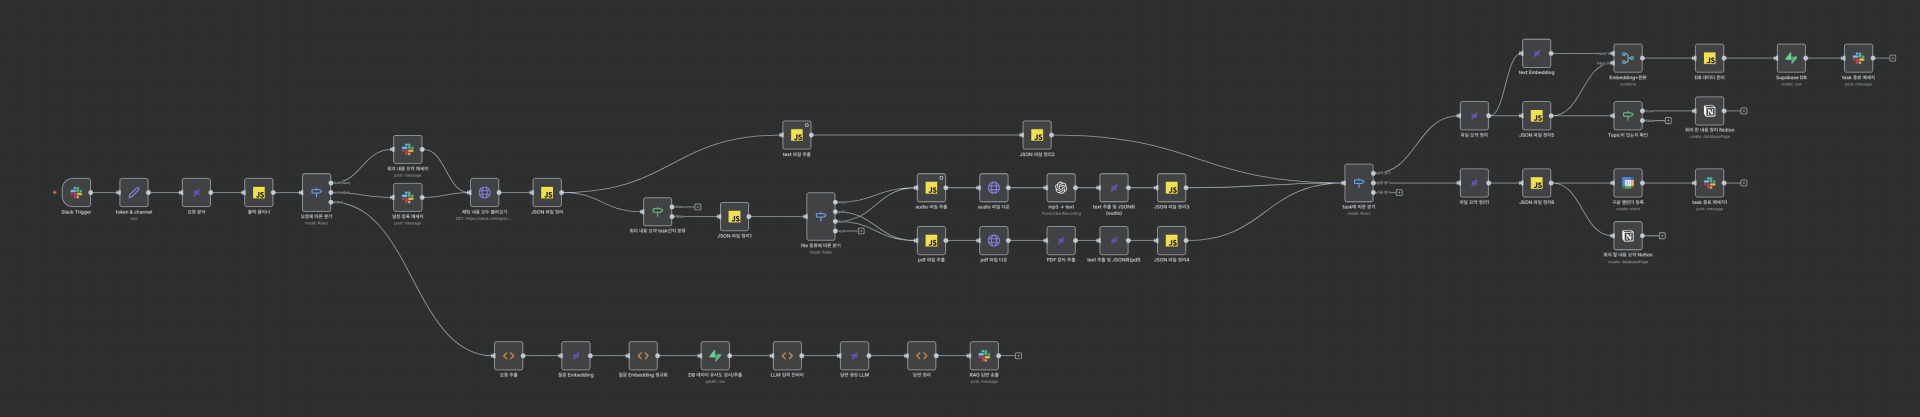Open the 'text 파일 추출' JS code node

pyautogui.click(x=797, y=135)
